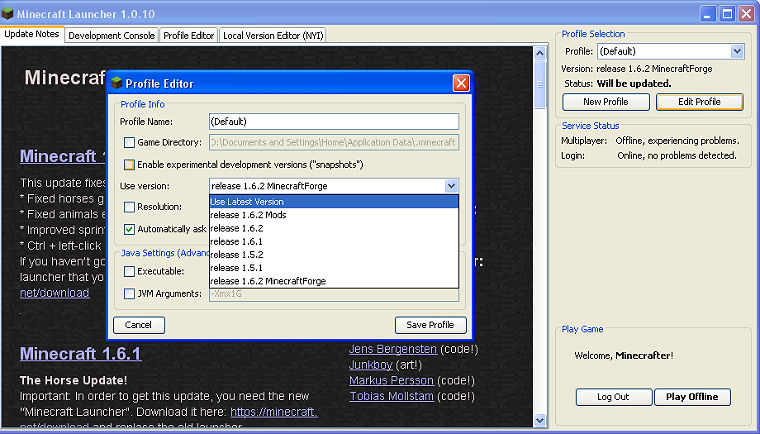Open the Minecraft 1.6.1 heading link

coord(80,354)
